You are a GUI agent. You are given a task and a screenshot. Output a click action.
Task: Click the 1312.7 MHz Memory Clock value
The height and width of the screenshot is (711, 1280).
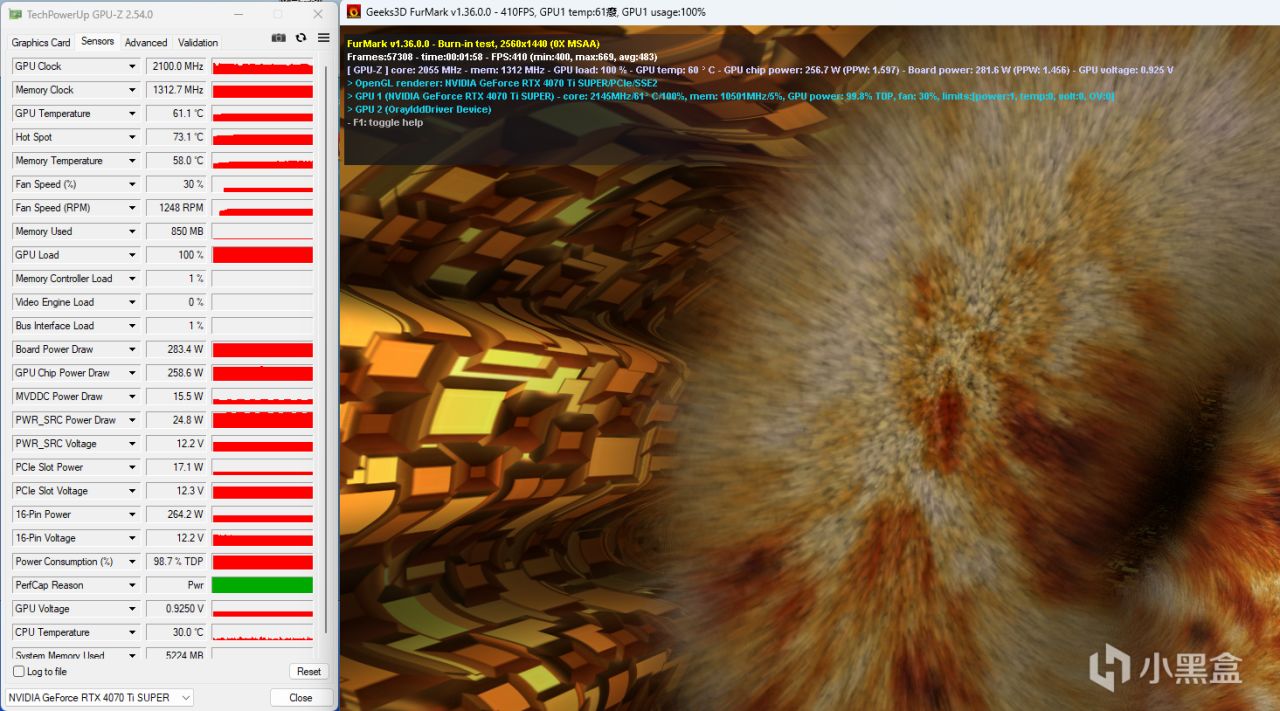tap(176, 90)
